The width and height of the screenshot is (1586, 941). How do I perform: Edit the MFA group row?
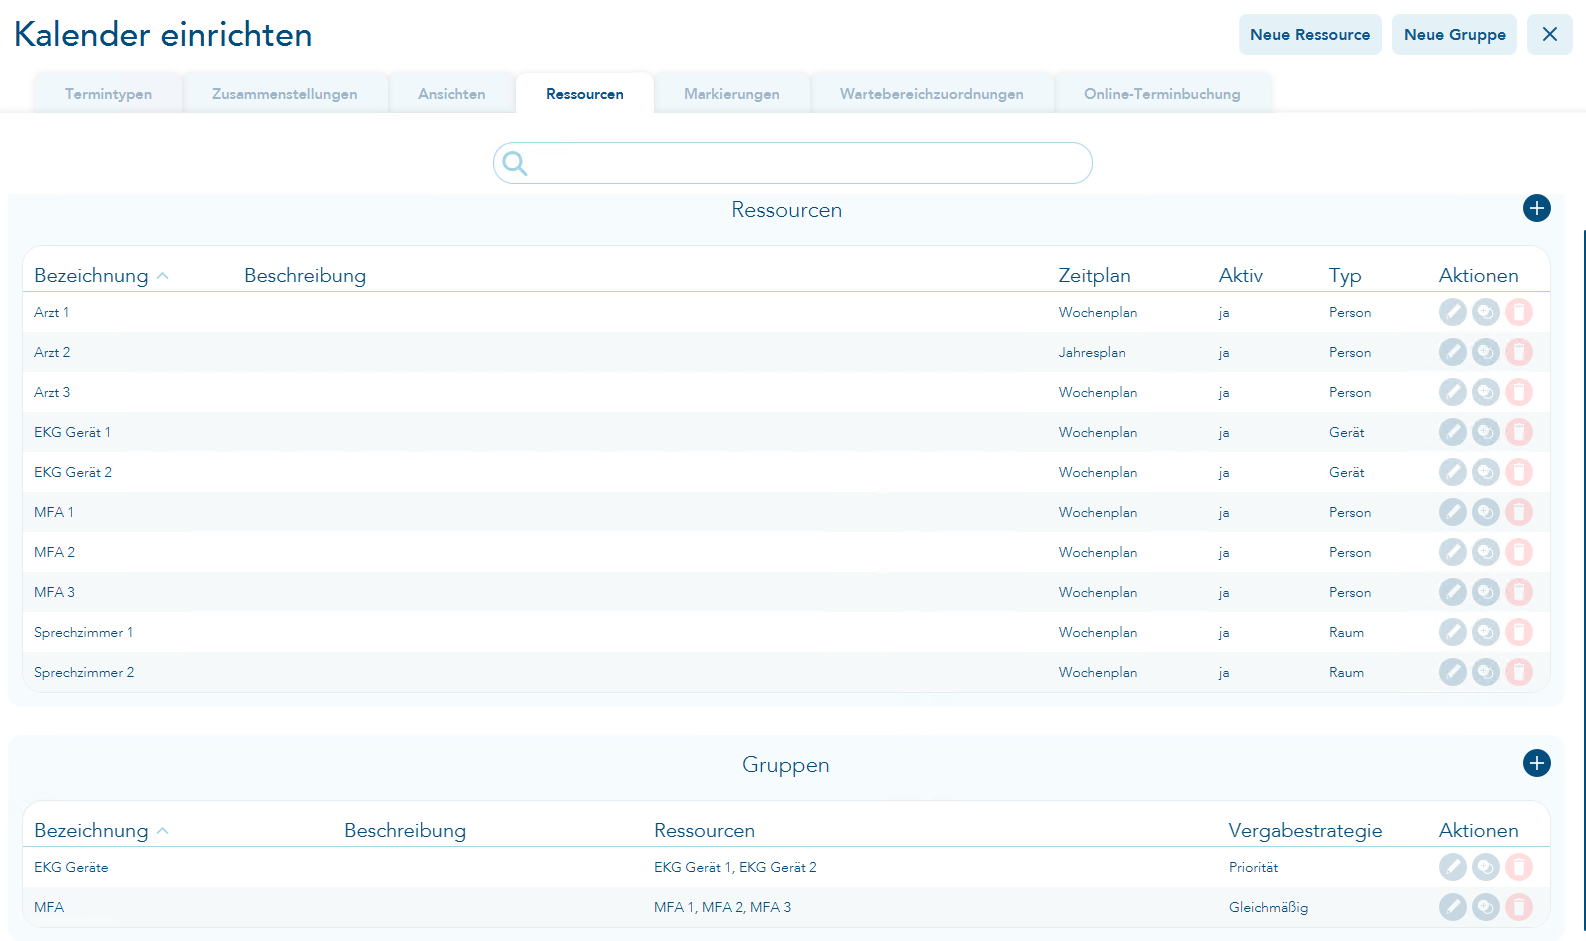coord(1453,907)
